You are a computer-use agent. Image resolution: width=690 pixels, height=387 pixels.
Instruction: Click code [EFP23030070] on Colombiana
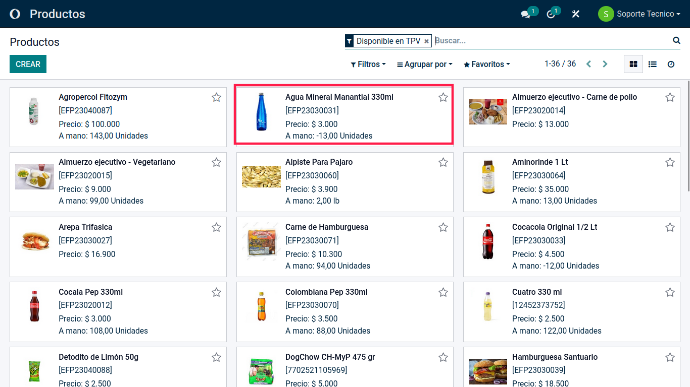pos(312,305)
